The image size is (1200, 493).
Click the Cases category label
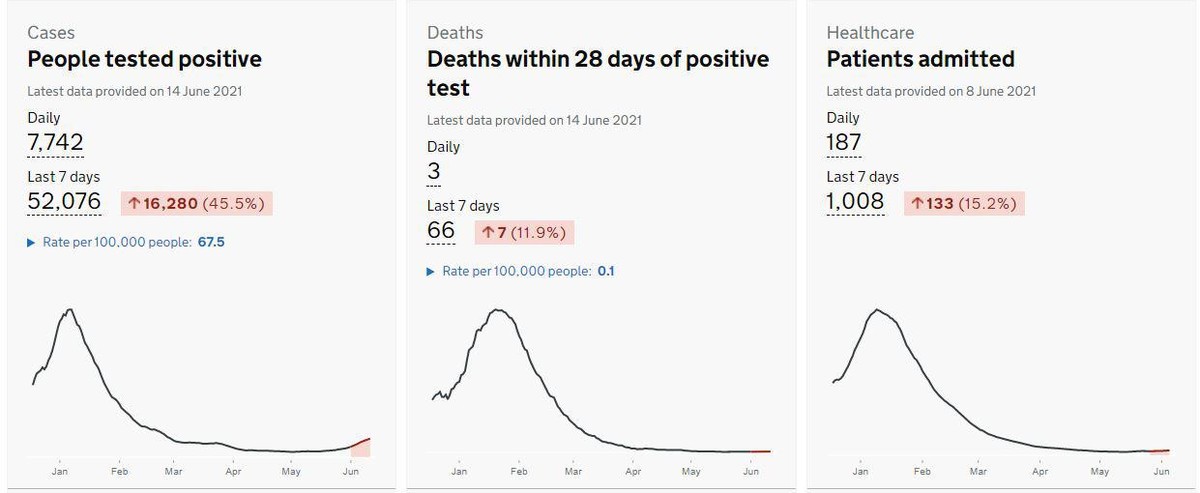51,33
